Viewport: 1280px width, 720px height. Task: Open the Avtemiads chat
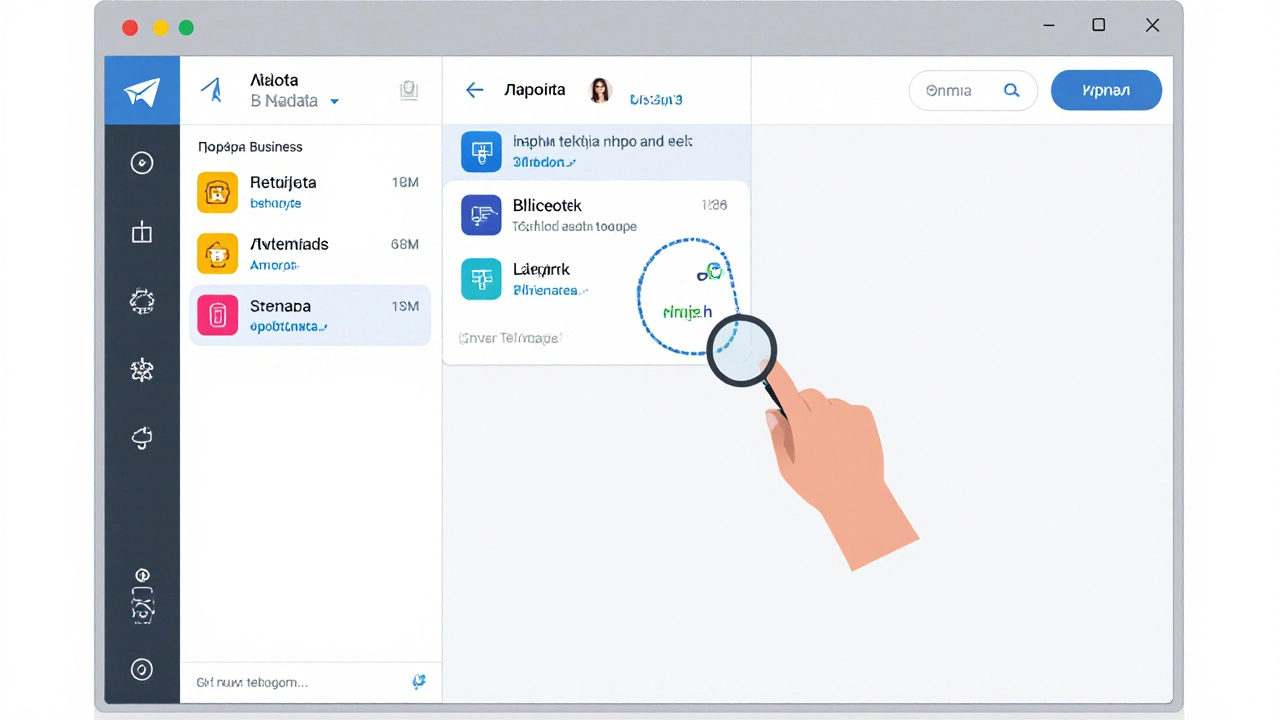pos(309,253)
